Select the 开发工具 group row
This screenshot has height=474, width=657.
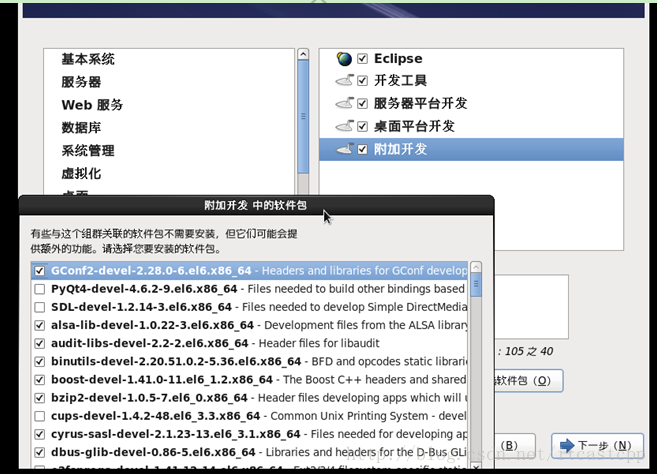pyautogui.click(x=471, y=80)
